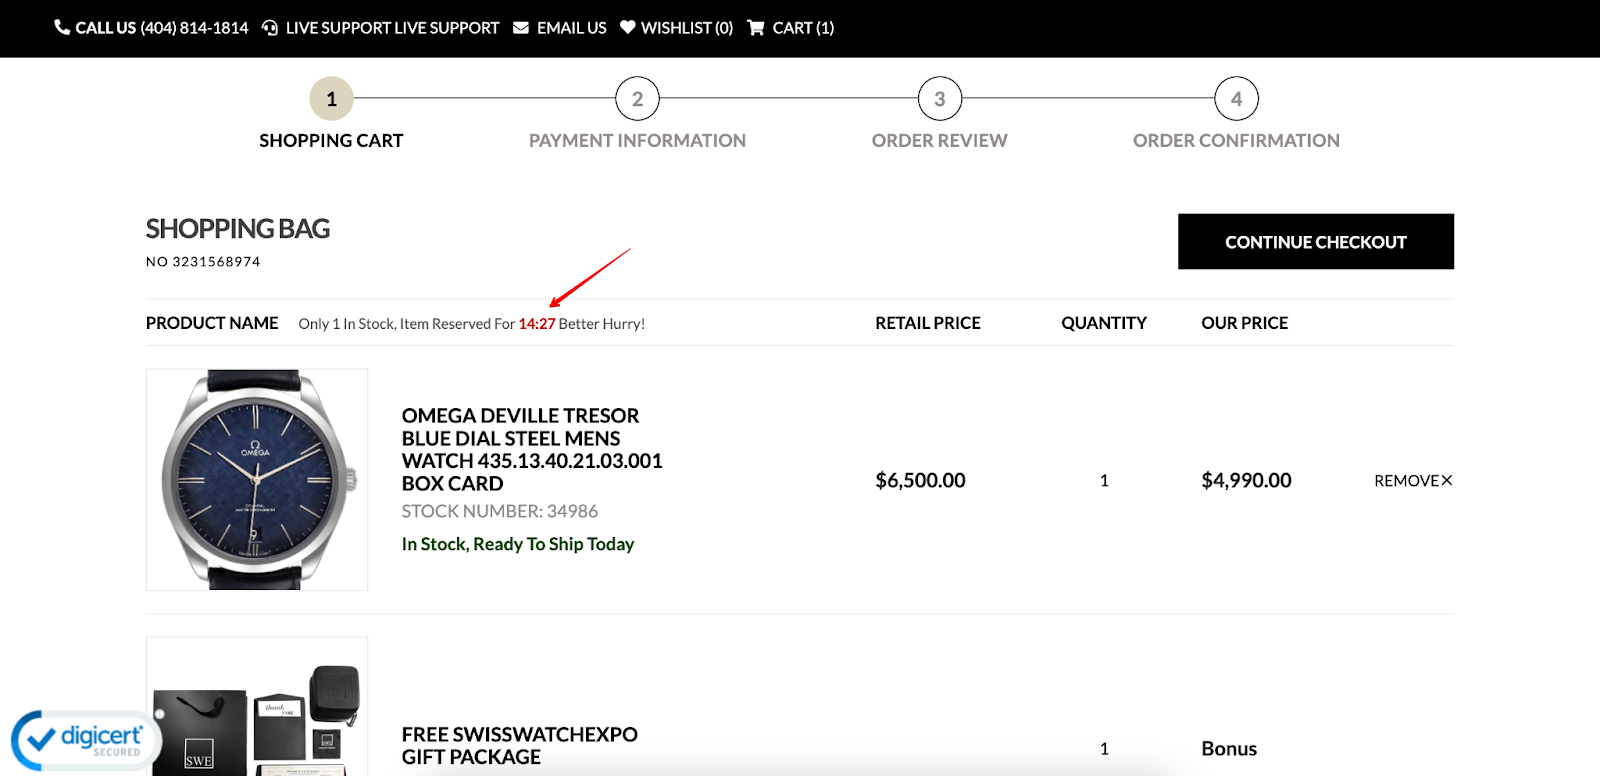1600x776 pixels.
Task: Select step 1 Shopping Cart circle
Action: coord(332,99)
